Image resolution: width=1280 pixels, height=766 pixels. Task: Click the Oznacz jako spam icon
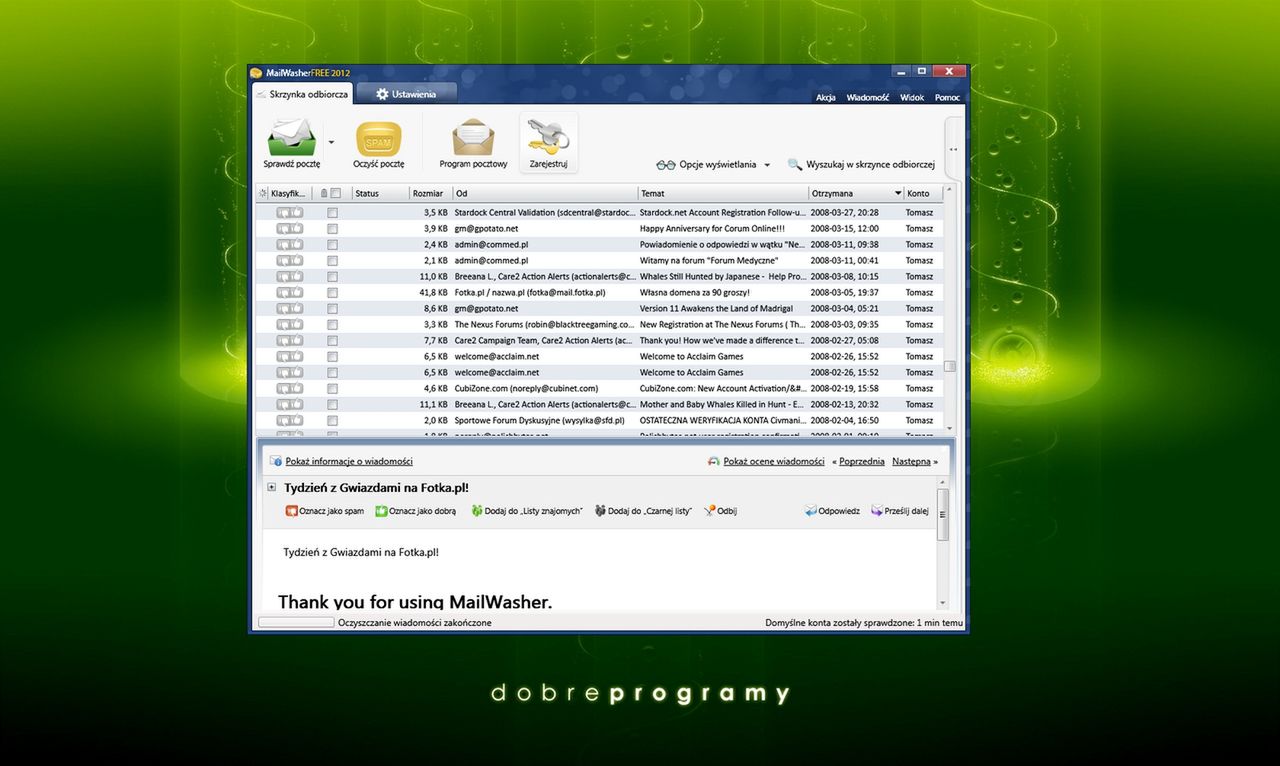[x=292, y=511]
